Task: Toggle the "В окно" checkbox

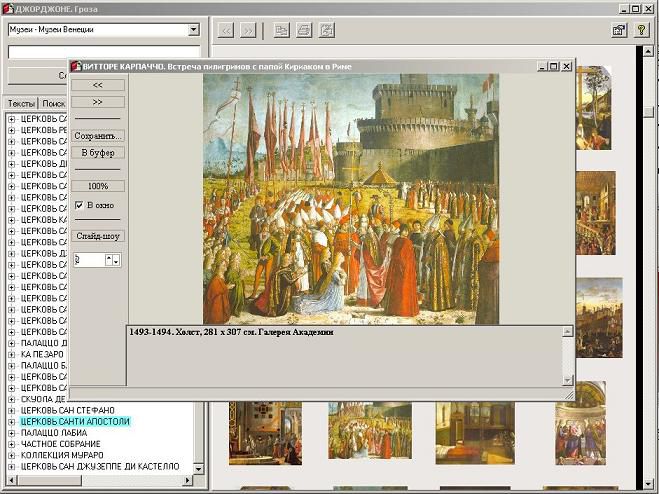Action: (79, 205)
